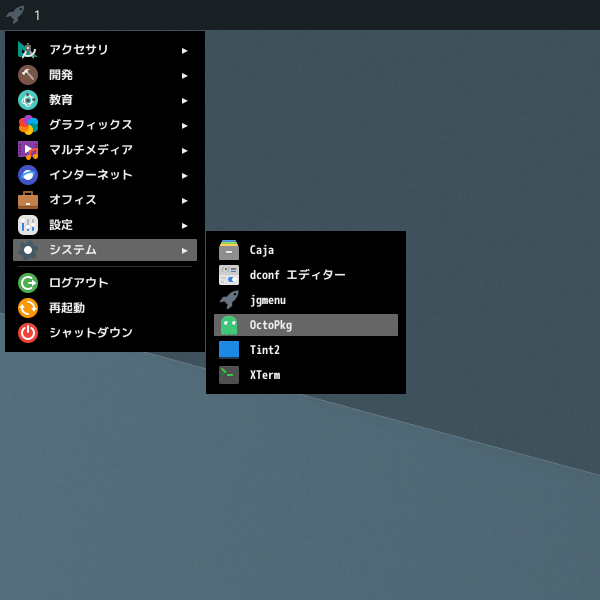Image resolution: width=600 pixels, height=600 pixels.
Task: Click the Caja file manager icon
Action: (x=229, y=250)
